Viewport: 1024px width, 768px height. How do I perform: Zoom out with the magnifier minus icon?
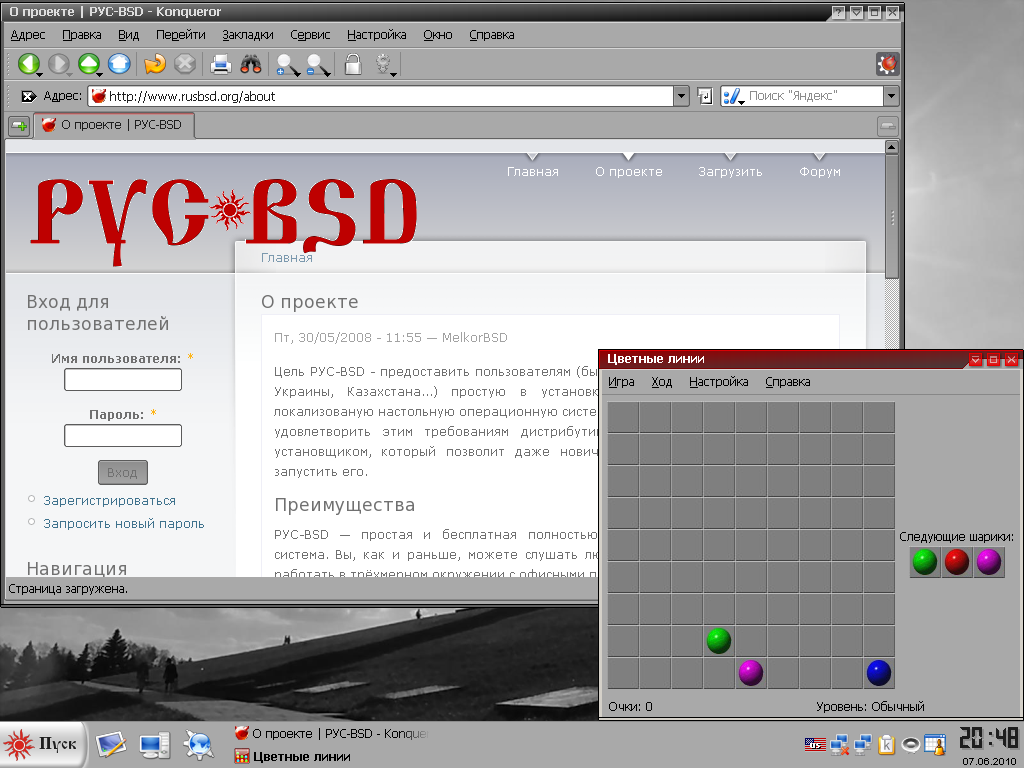[318, 64]
